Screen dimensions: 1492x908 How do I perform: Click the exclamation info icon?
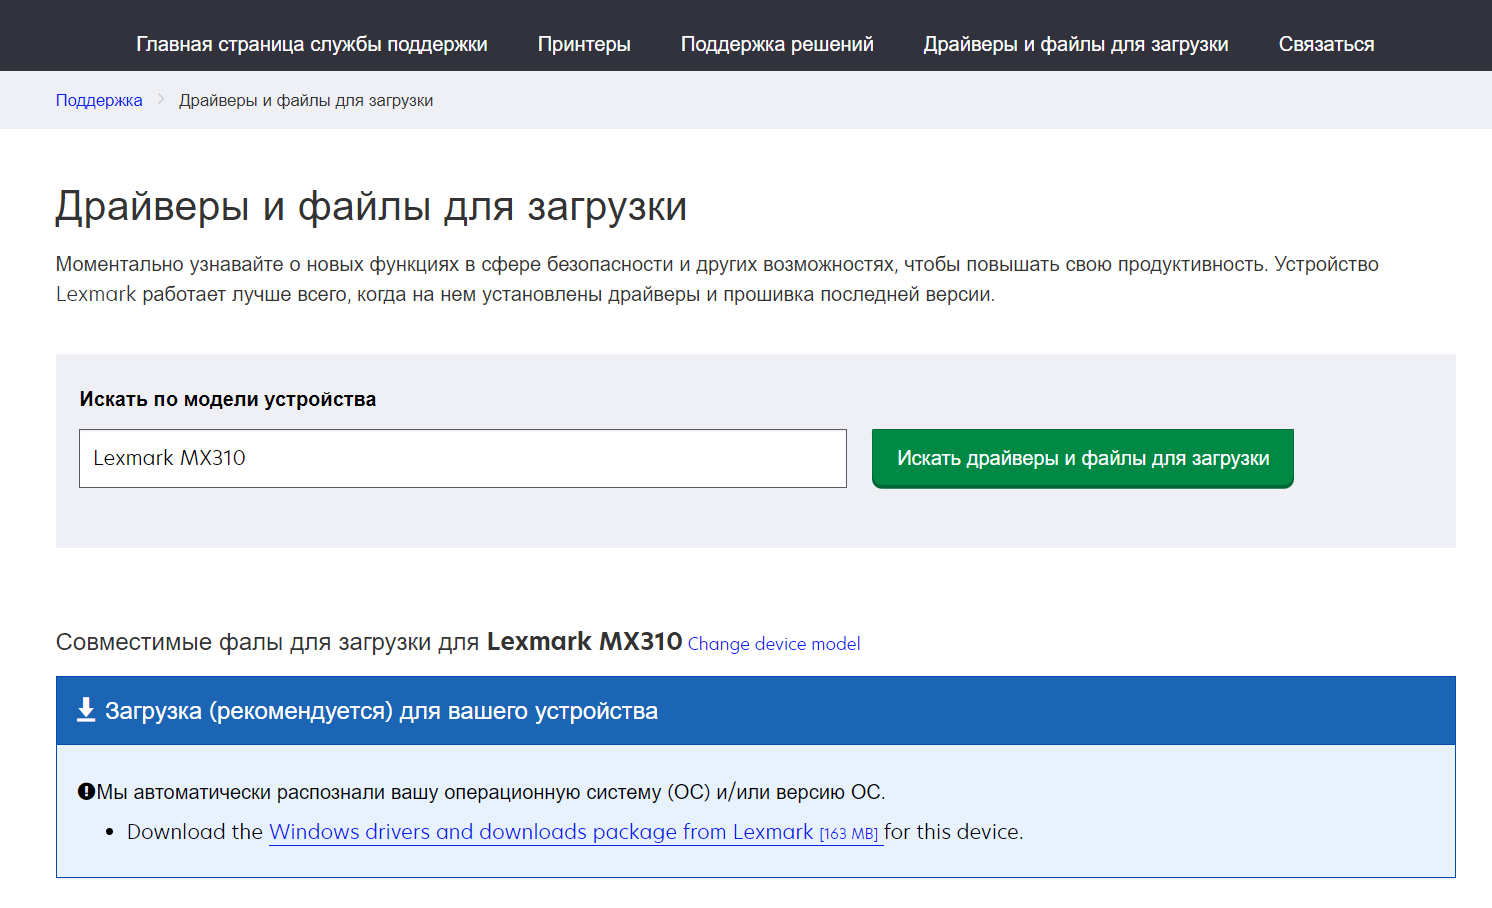click(x=86, y=792)
